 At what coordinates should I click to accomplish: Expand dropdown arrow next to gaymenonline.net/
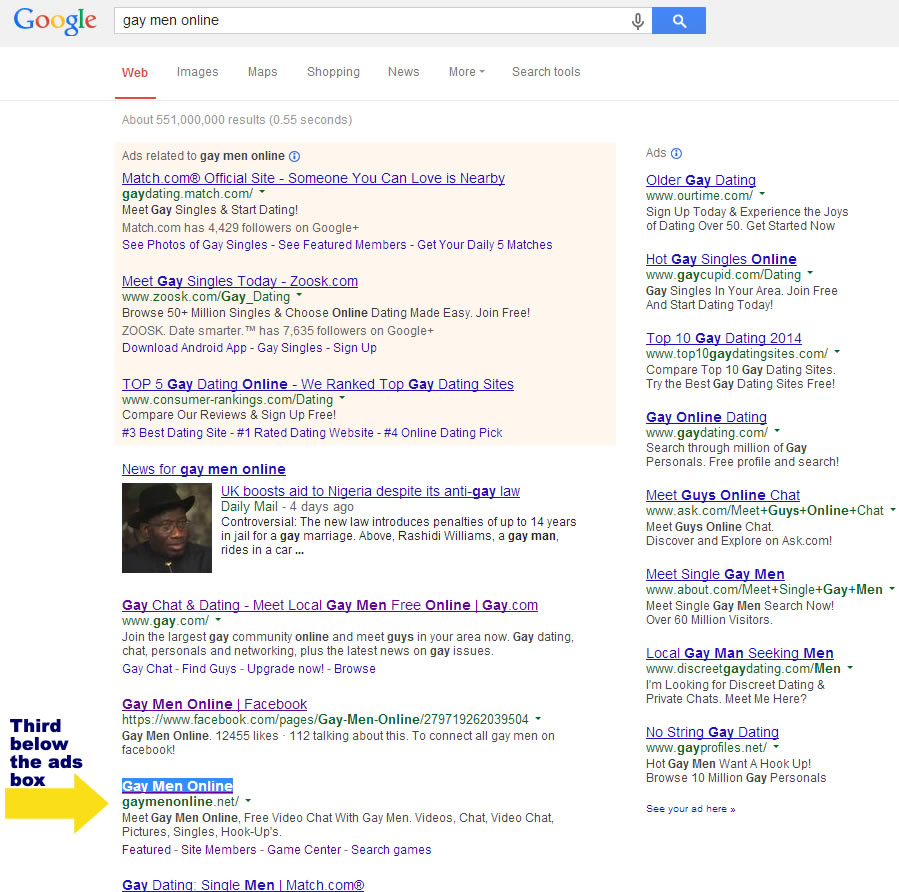248,800
